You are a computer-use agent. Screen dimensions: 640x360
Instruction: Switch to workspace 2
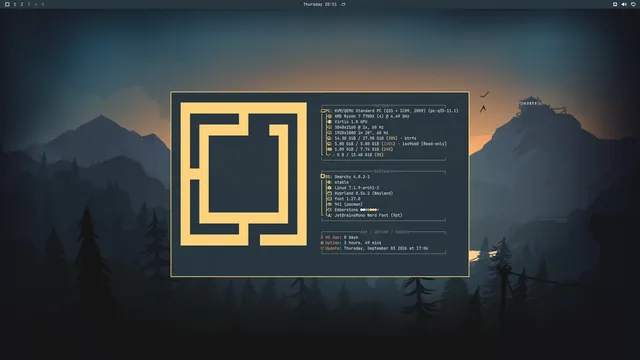22,4
